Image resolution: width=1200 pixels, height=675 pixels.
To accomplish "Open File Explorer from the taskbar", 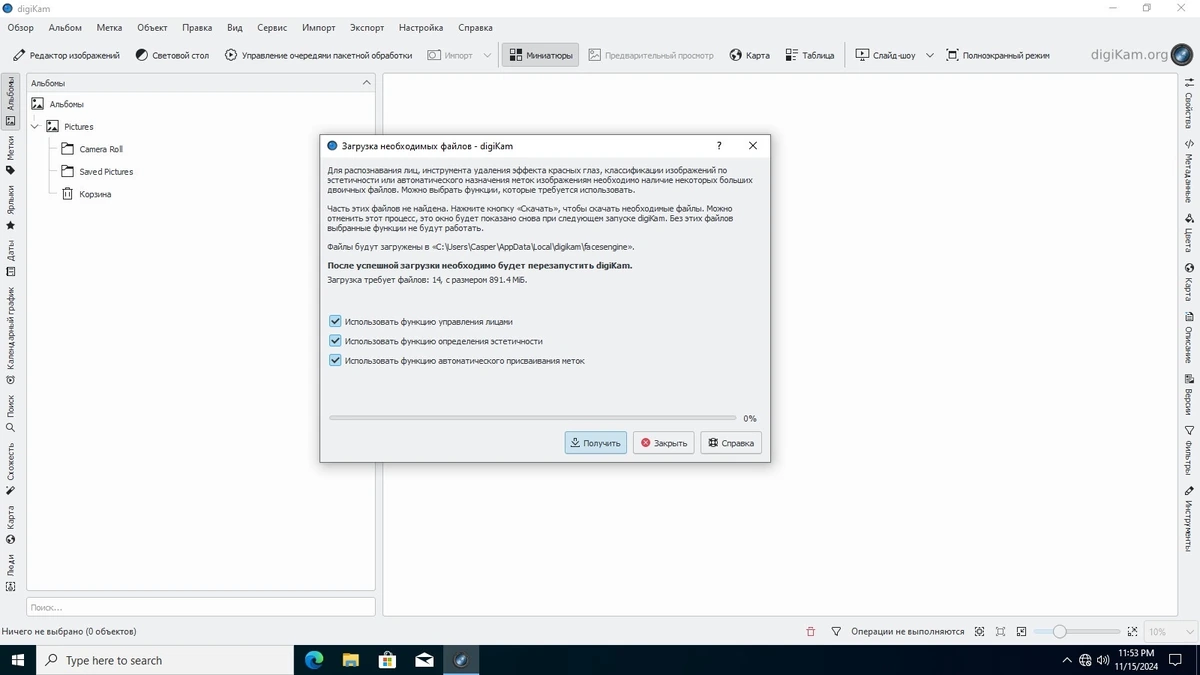I will point(351,660).
